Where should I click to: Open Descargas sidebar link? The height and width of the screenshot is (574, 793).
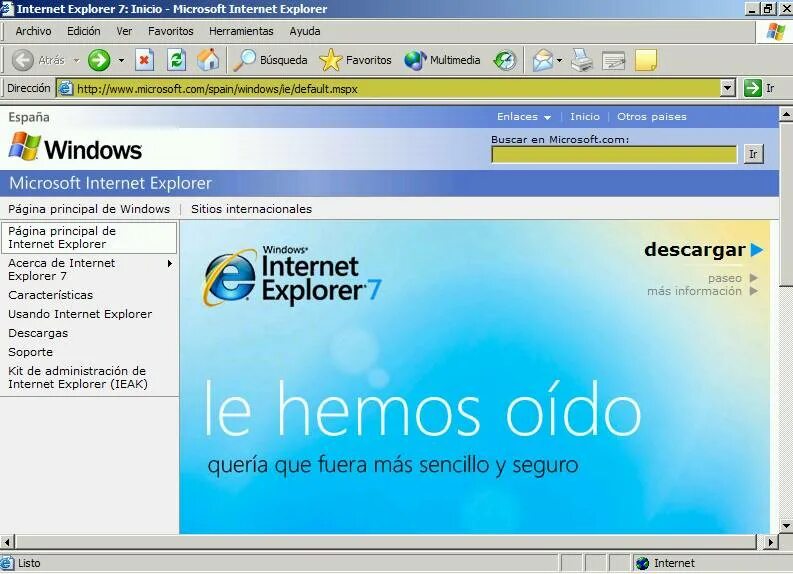(38, 333)
